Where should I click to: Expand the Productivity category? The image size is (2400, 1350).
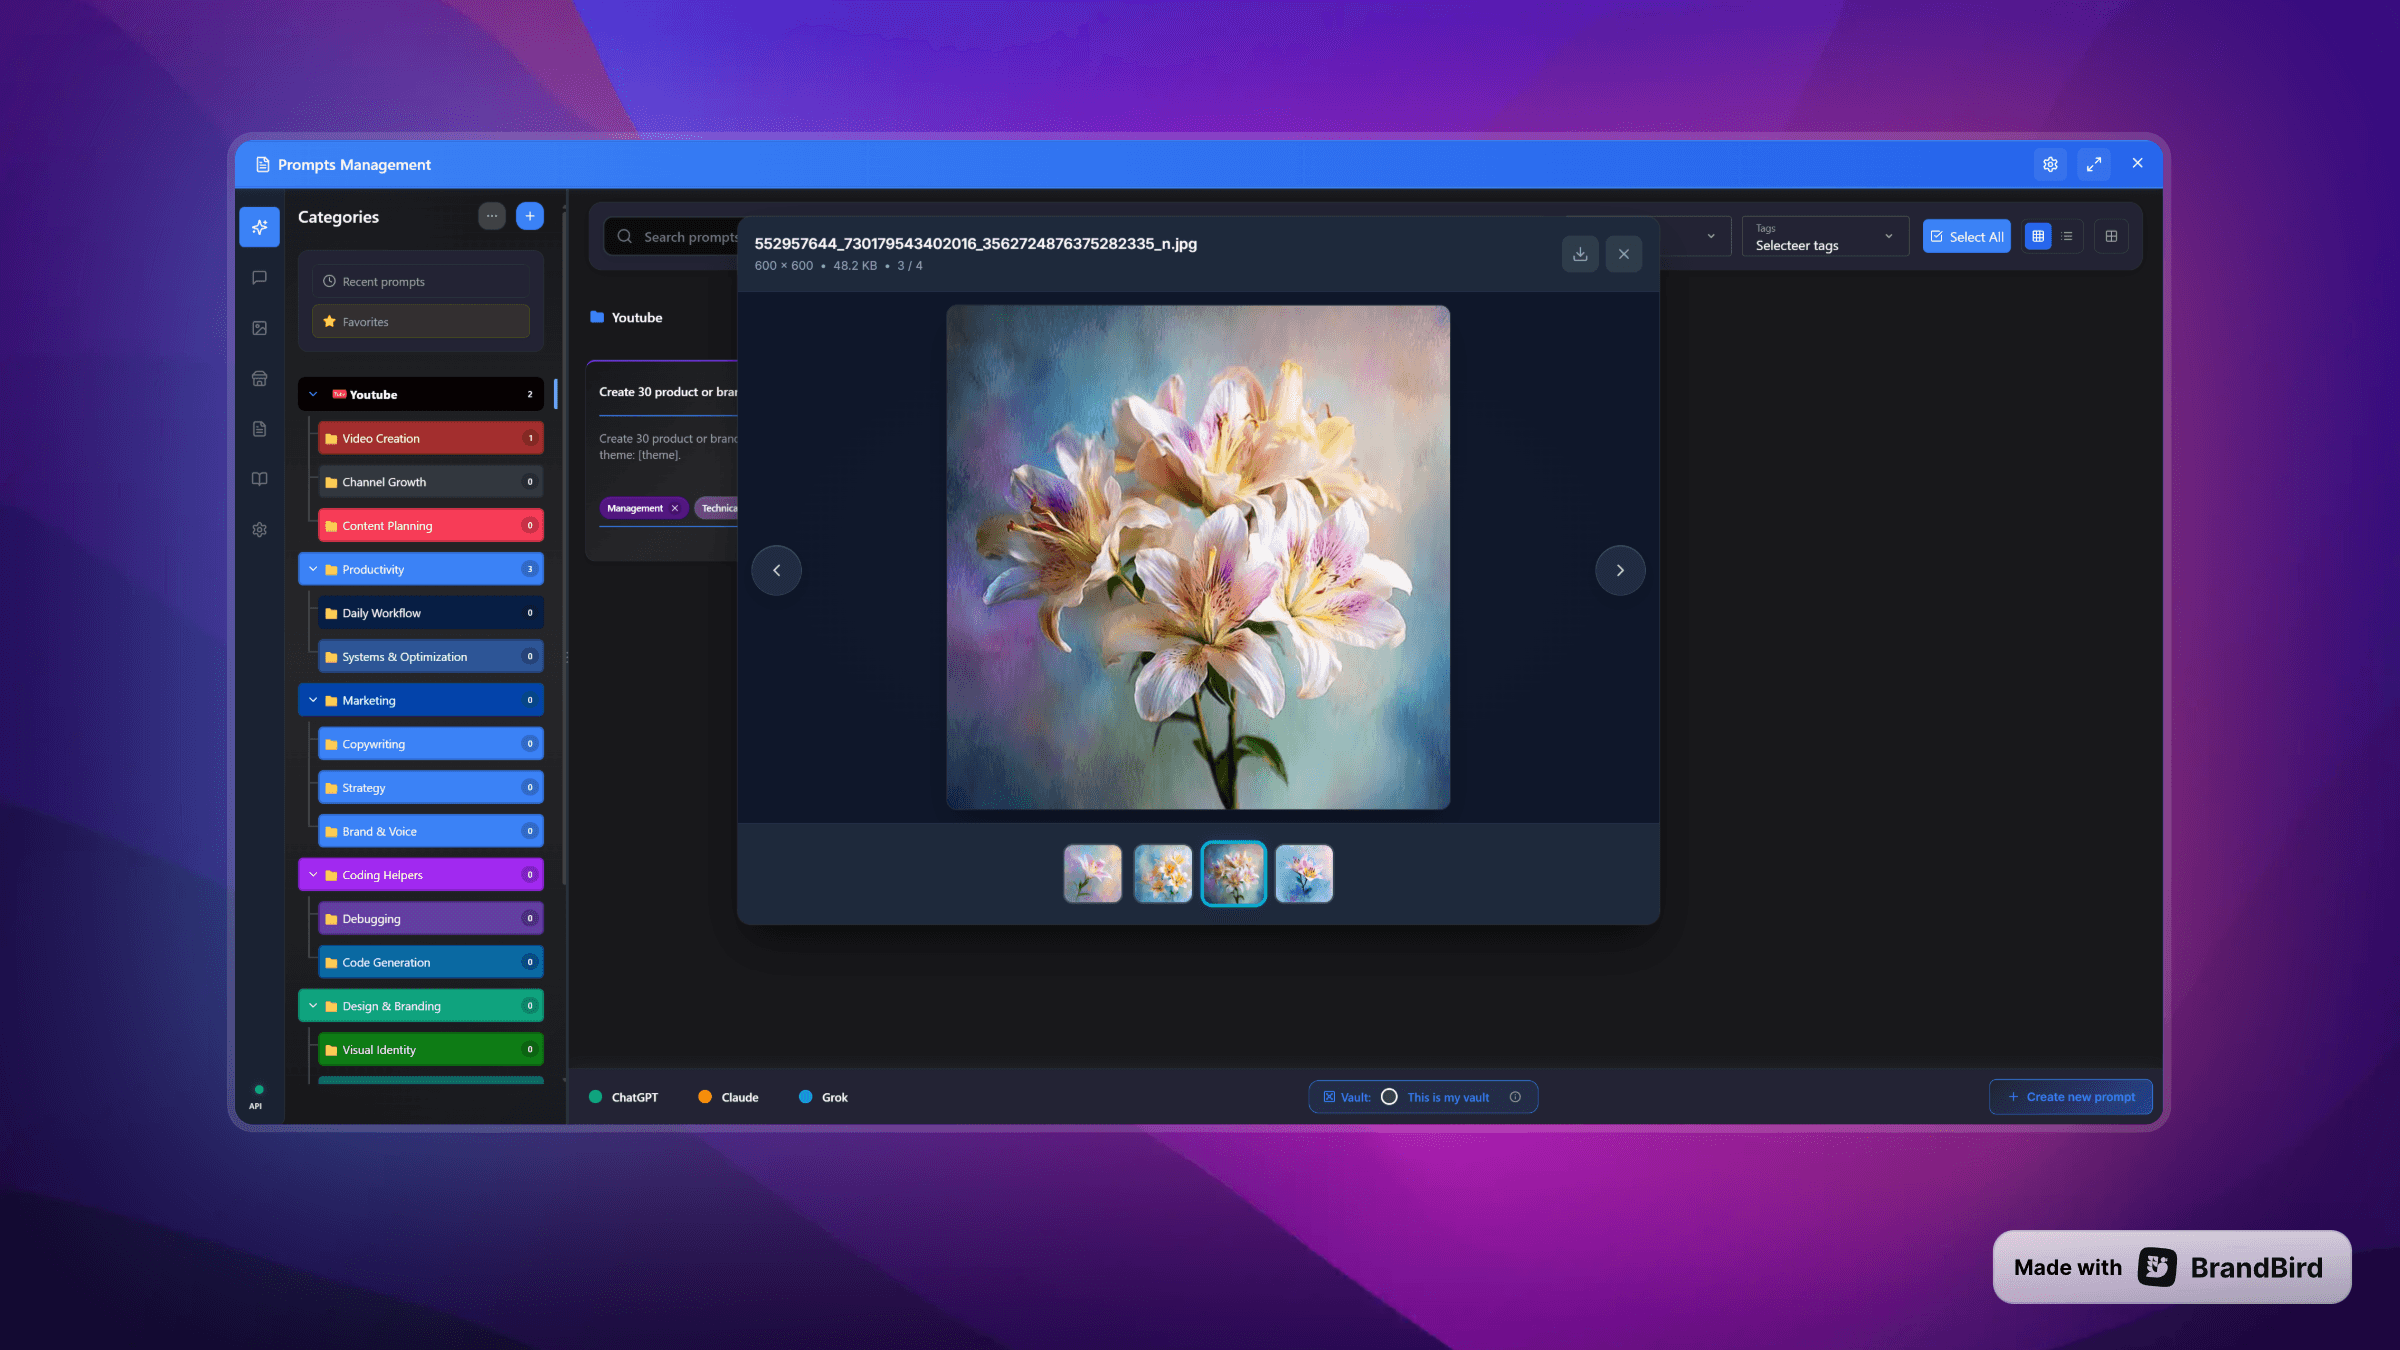point(313,568)
